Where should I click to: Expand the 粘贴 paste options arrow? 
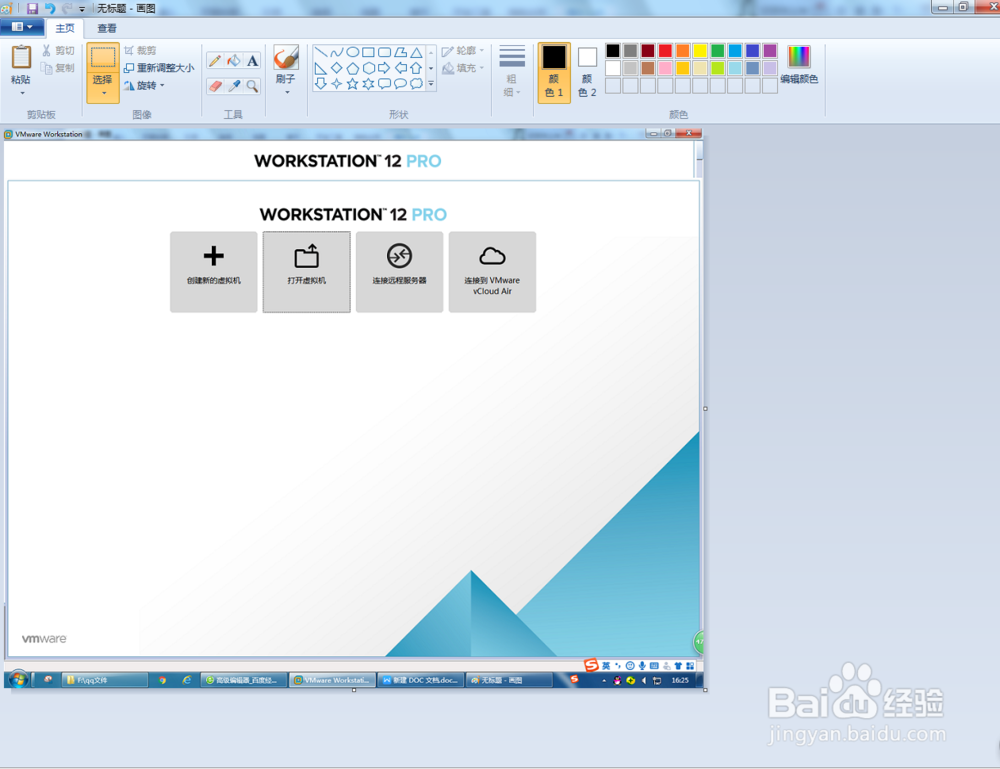[22, 93]
